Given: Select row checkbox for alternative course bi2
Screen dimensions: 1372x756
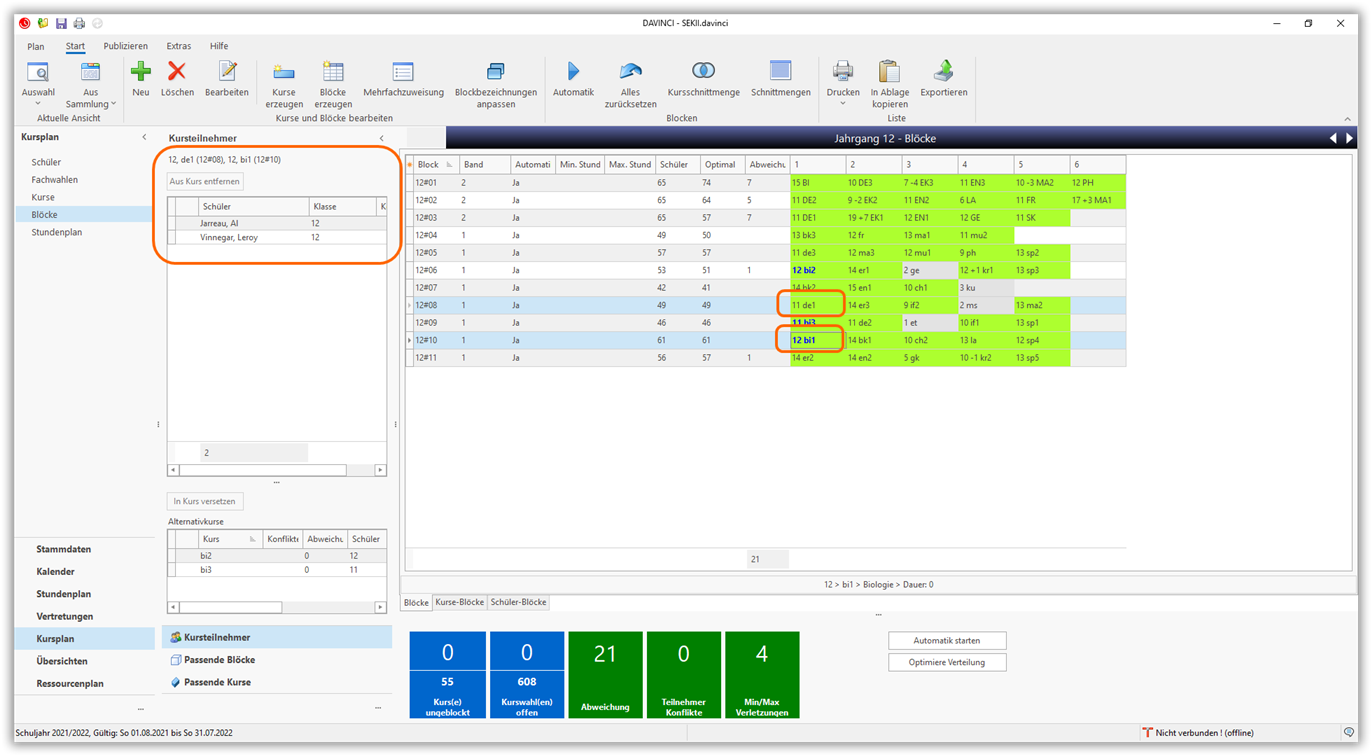Looking at the screenshot, I should 172,556.
